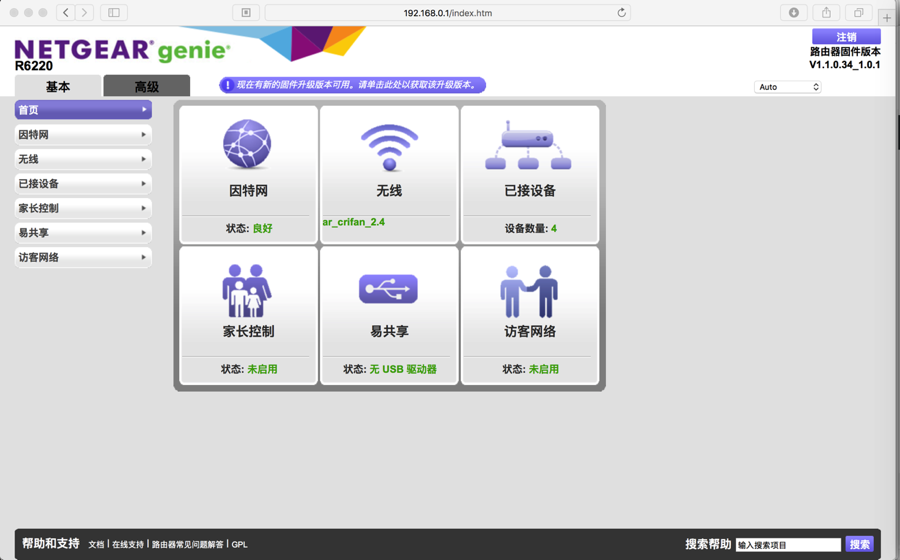Viewport: 900px width, 560px height.
Task: Click the R6220 model label
Action: click(x=34, y=66)
